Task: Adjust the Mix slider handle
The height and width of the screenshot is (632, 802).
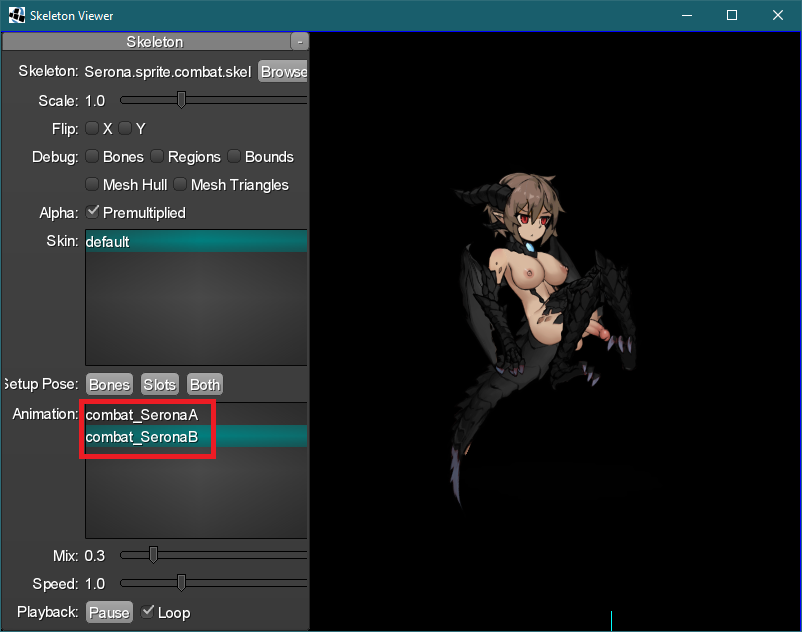Action: click(153, 555)
